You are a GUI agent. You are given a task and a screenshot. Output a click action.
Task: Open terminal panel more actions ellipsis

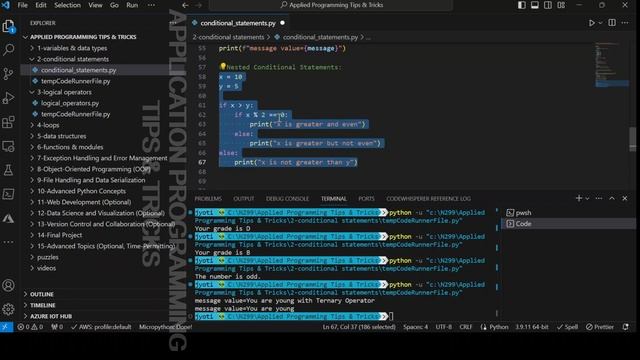pyautogui.click(x=599, y=198)
